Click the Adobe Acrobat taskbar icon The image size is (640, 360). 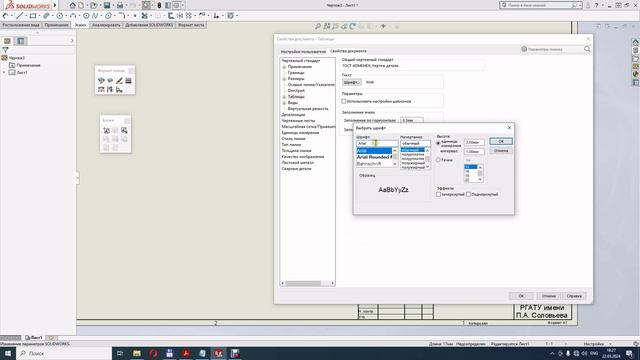click(186, 353)
